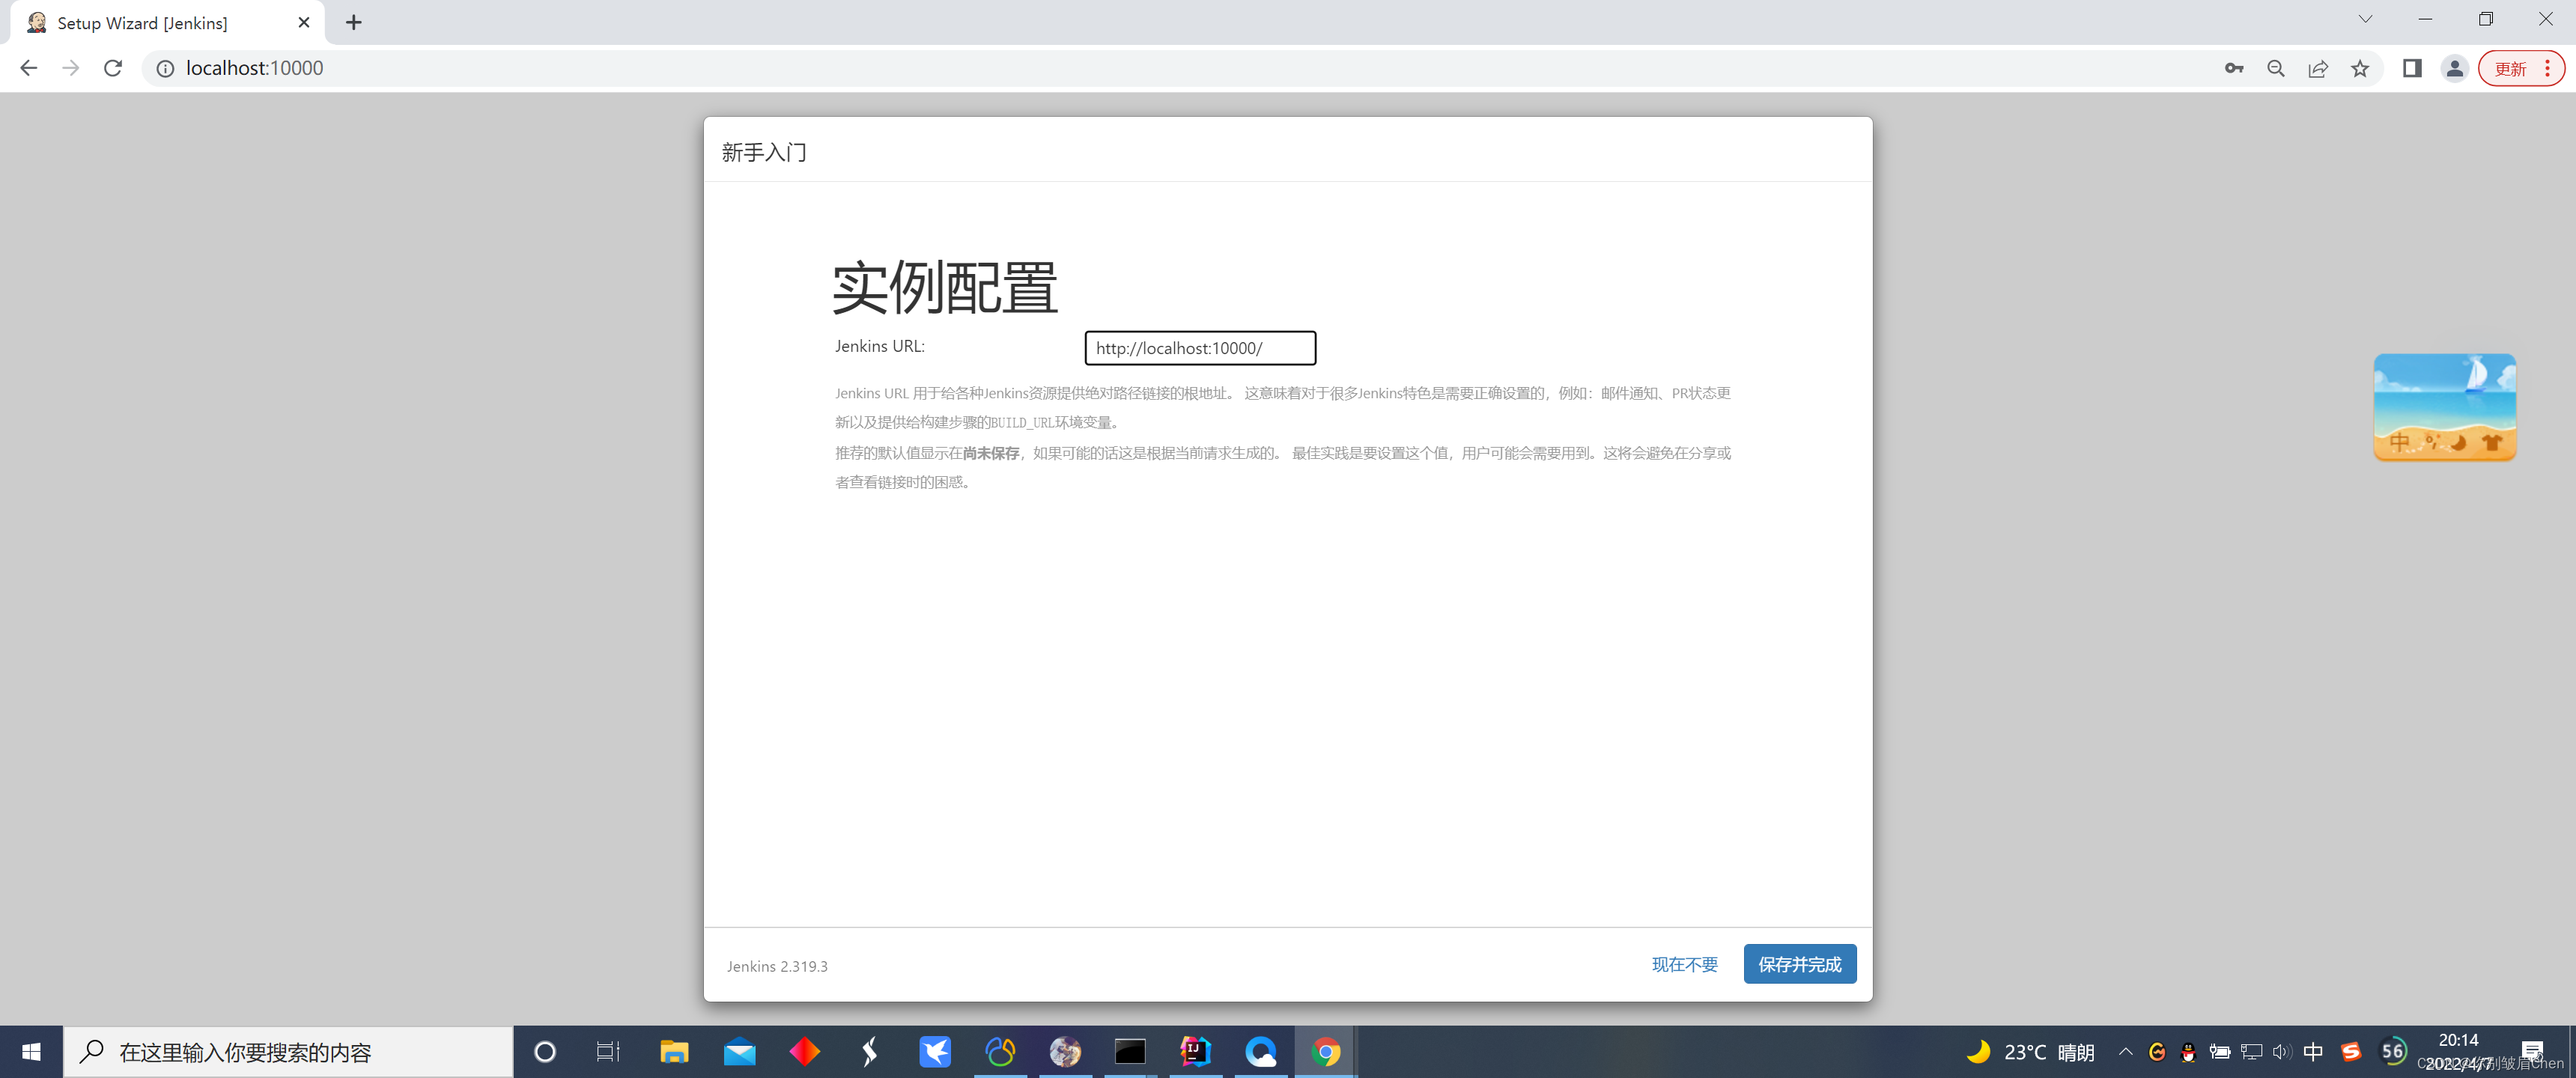2576x1078 pixels.
Task: Open IntelliJ IDEA from the taskbar
Action: (x=1196, y=1052)
